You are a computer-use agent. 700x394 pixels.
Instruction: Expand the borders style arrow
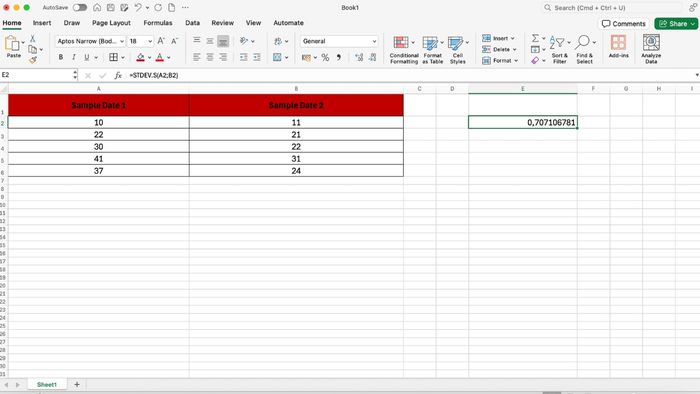pos(123,58)
